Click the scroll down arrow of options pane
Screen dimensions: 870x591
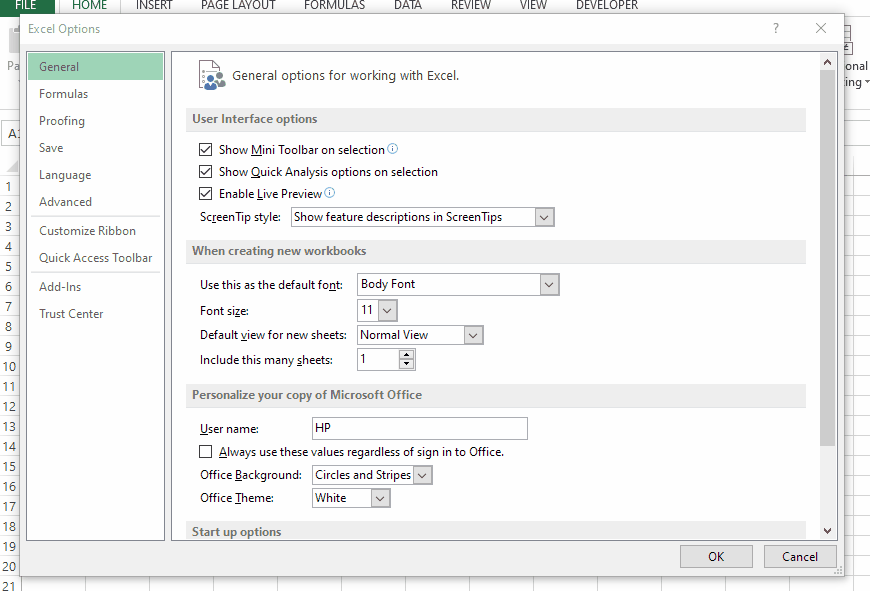827,531
